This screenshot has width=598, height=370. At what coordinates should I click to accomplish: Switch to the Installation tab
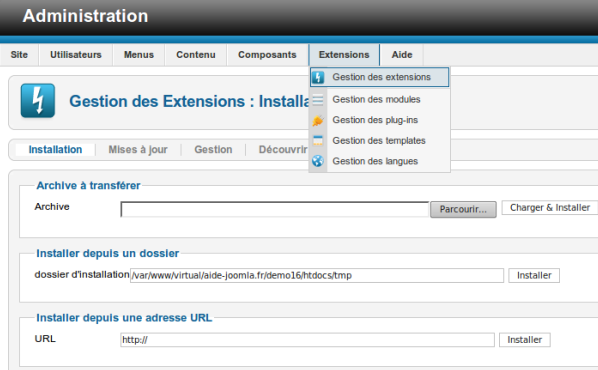[55, 150]
